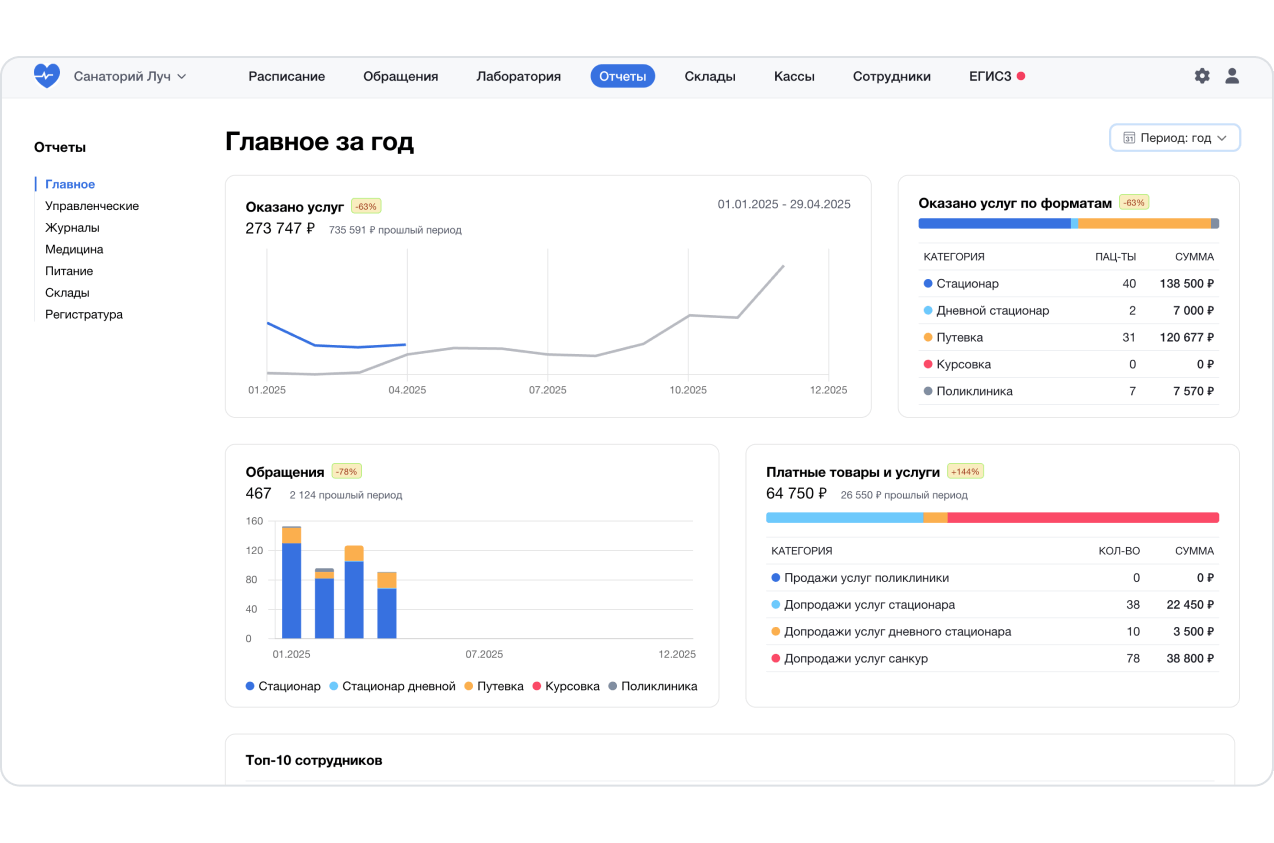
Task: Click the chevron next to Санаторий Луч
Action: tap(182, 76)
